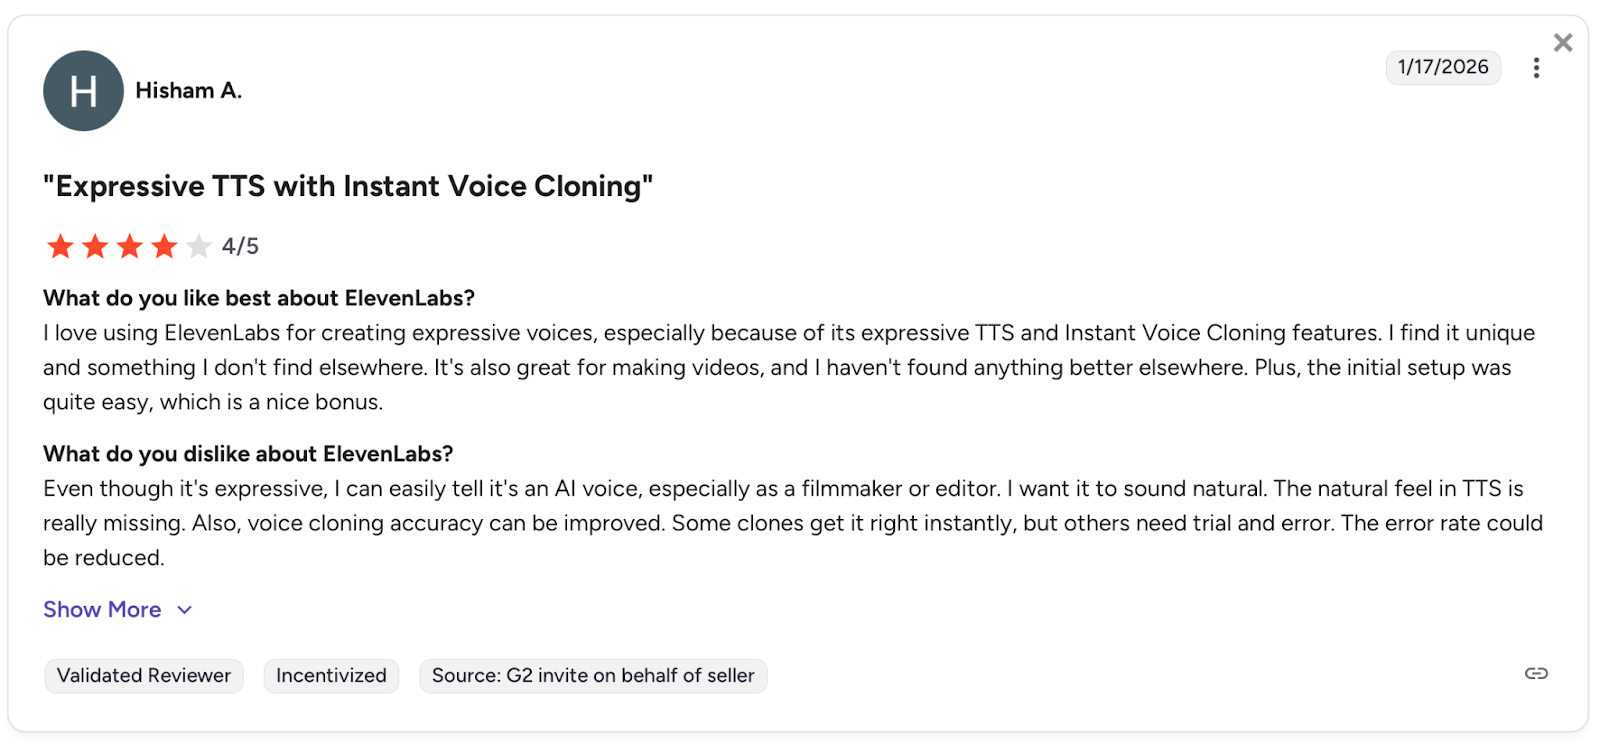The width and height of the screenshot is (1600, 744).
Task: Click the chevron beside Show More
Action: 185,610
